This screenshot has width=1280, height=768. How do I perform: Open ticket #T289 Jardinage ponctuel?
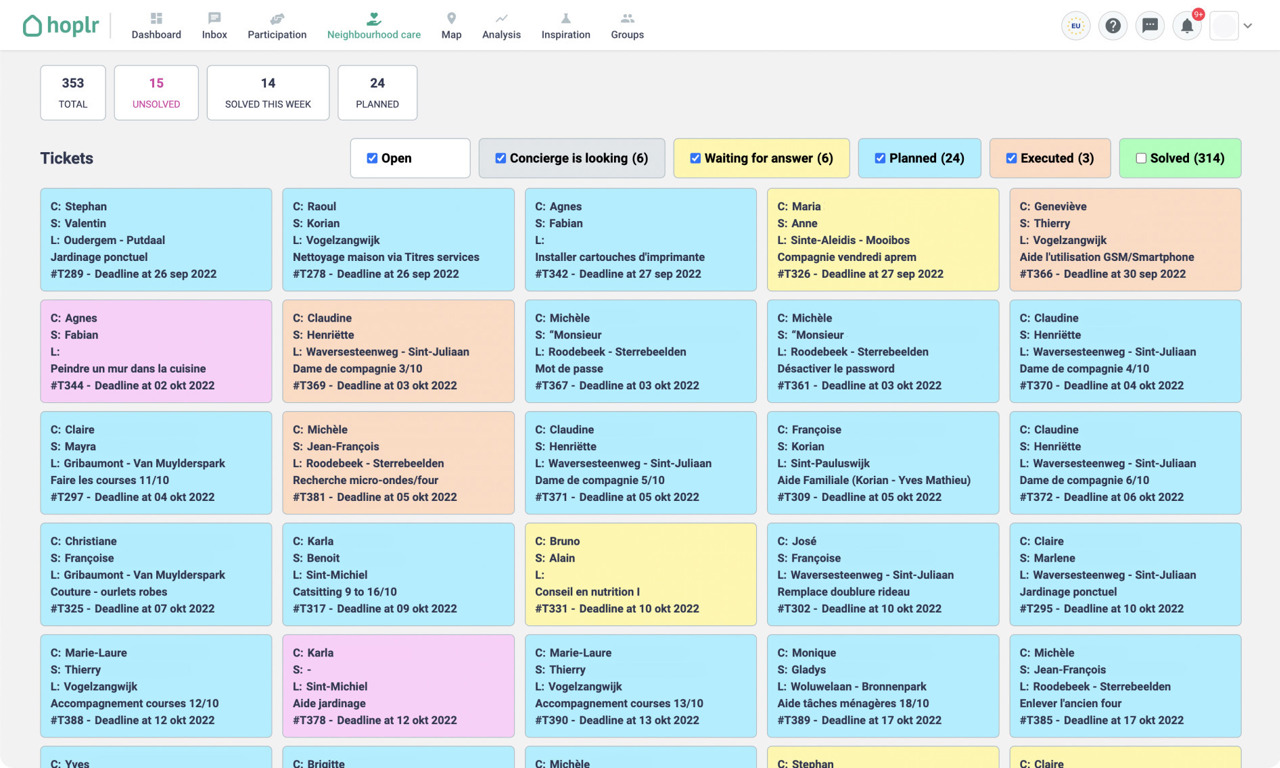[x=156, y=240]
